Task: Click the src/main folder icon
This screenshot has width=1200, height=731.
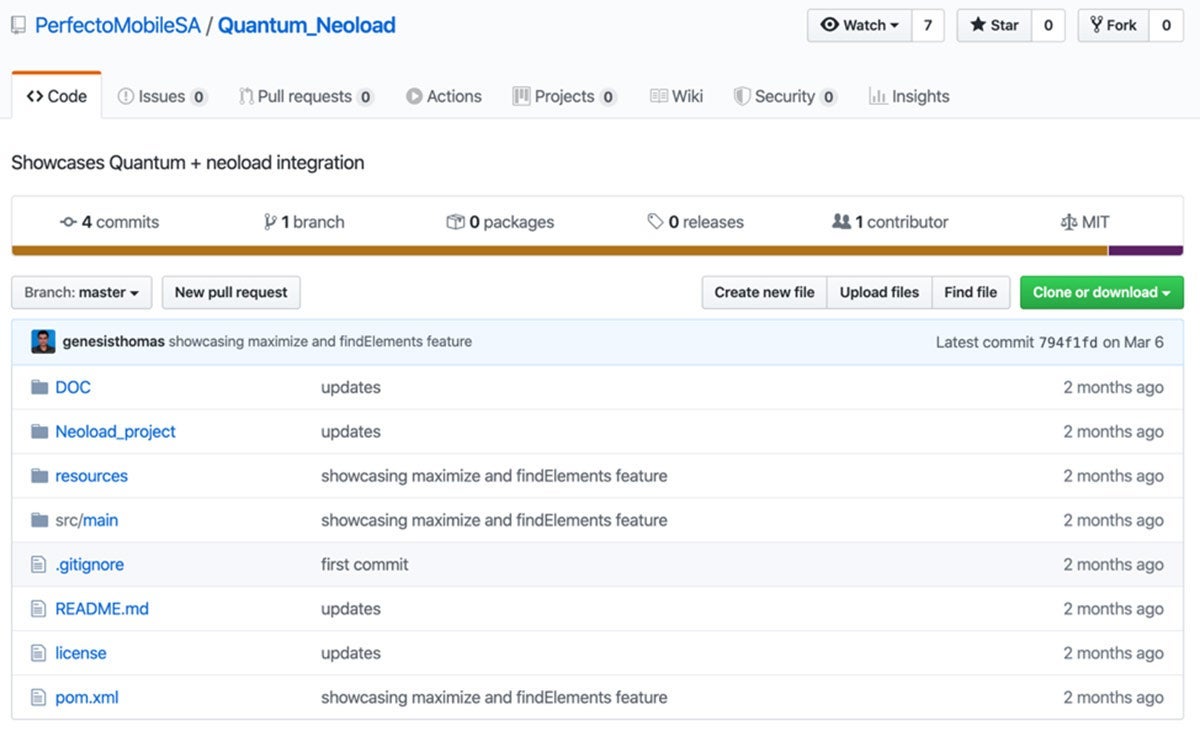Action: [40, 520]
